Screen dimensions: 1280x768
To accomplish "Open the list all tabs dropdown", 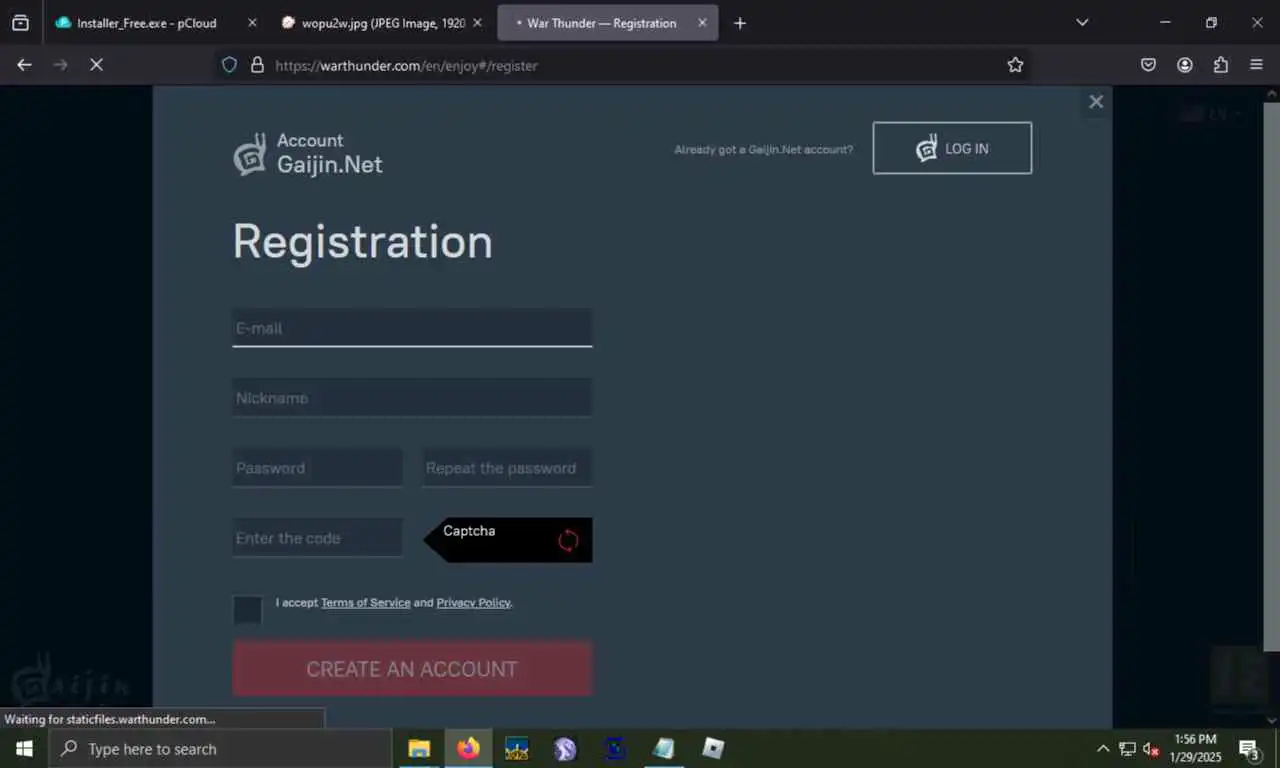I will pos(1082,23).
